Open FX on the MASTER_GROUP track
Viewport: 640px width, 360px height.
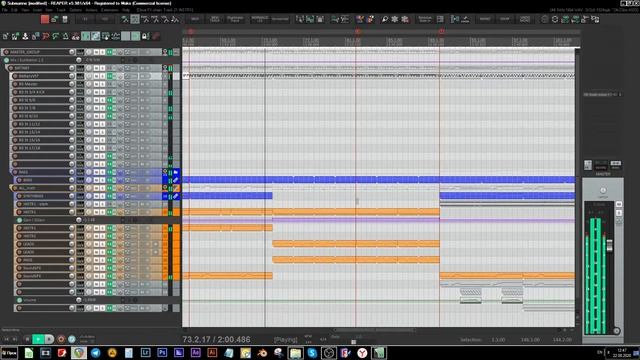pos(110,52)
